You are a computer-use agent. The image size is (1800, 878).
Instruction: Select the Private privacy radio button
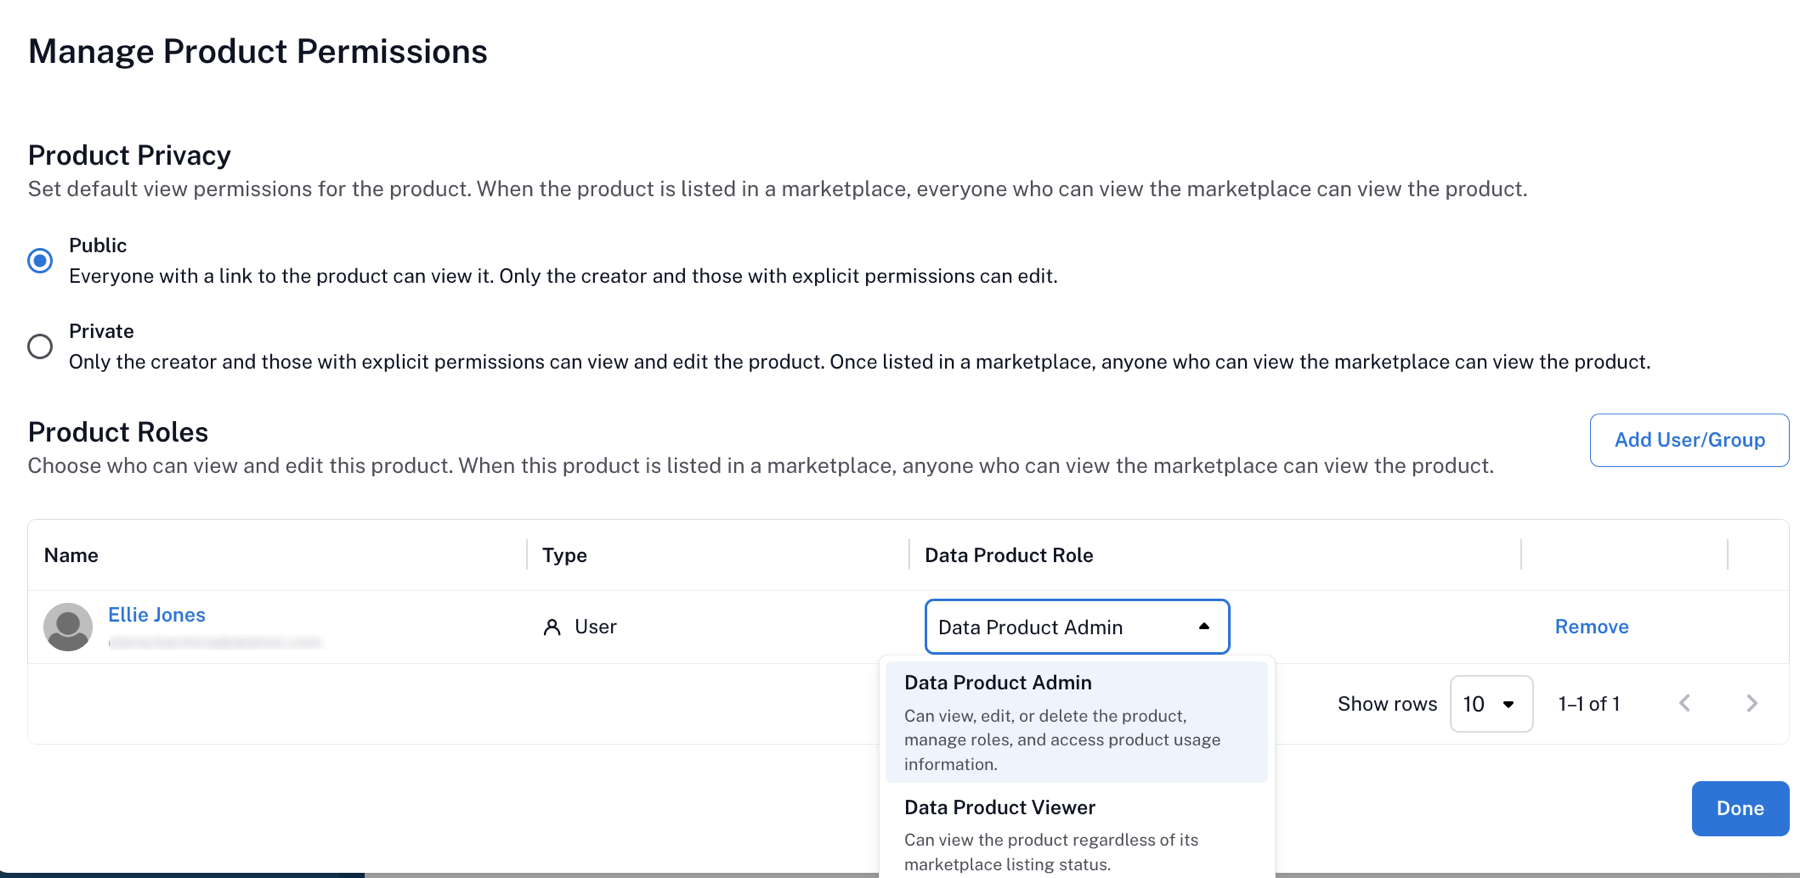click(40, 346)
